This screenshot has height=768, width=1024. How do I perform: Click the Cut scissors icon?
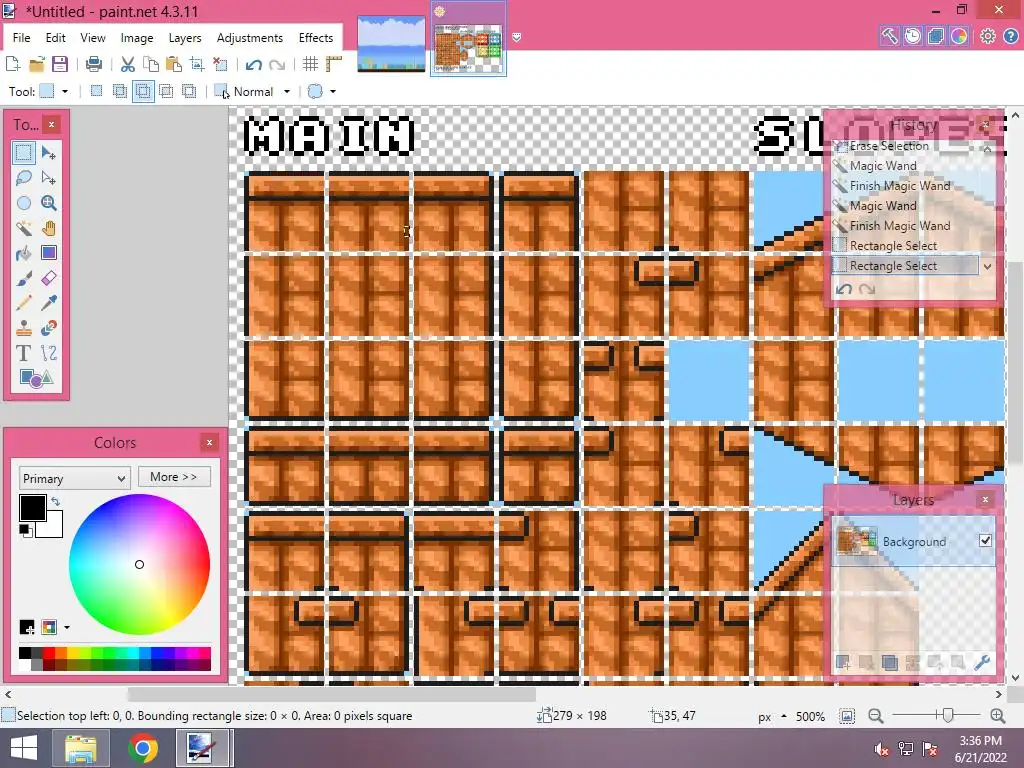(127, 64)
